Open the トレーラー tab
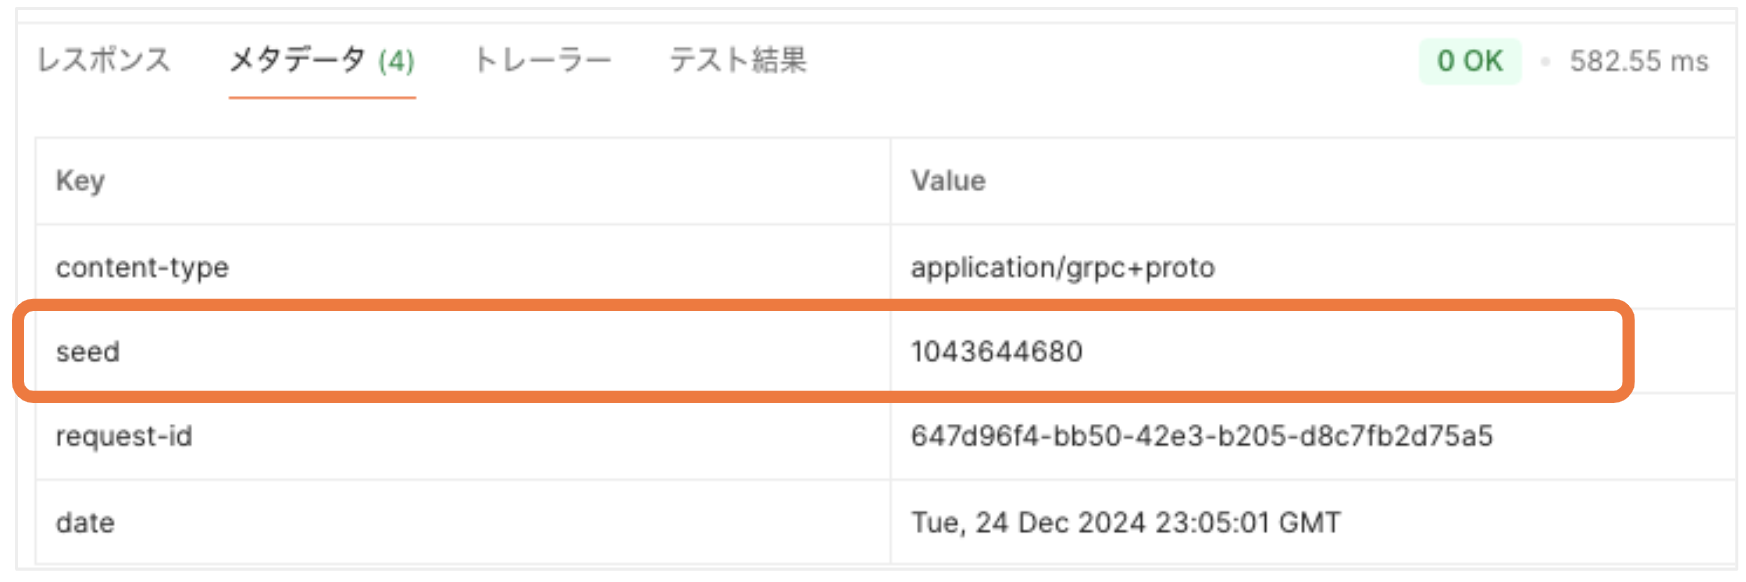The width and height of the screenshot is (1746, 582). pyautogui.click(x=541, y=61)
